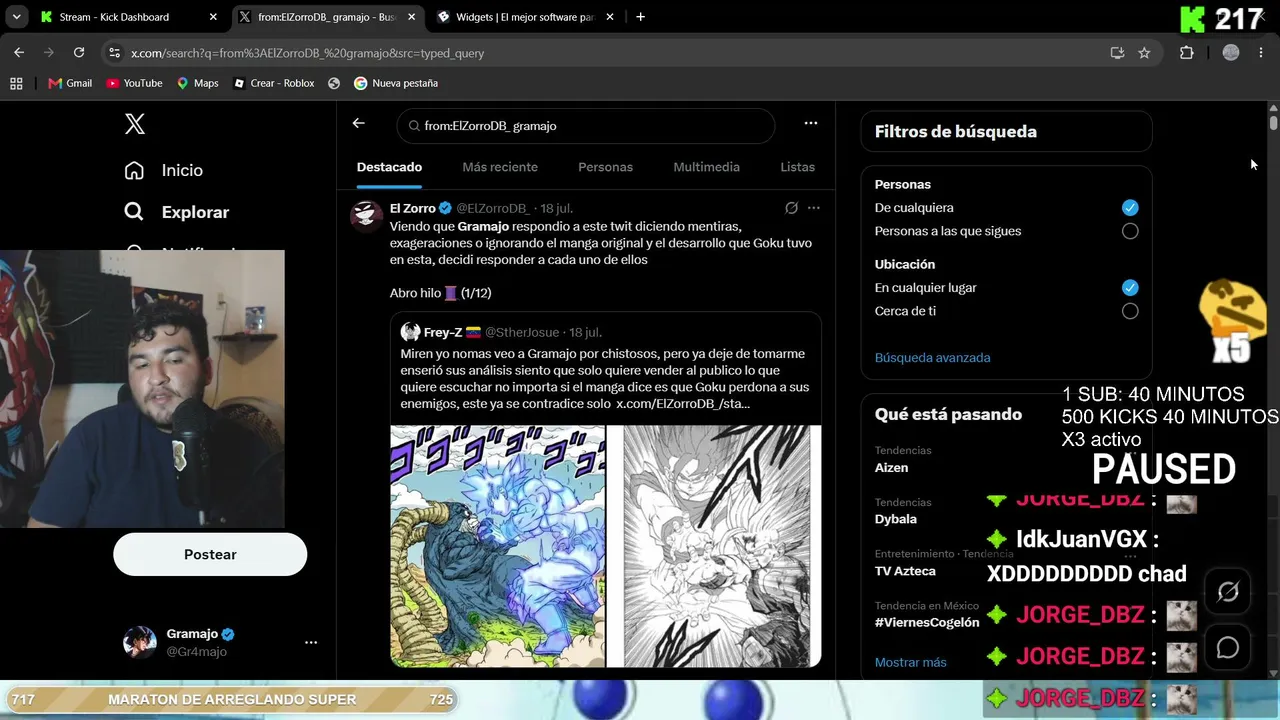Image resolution: width=1280 pixels, height=720 pixels.
Task: Open the Nueva pestaña bookmark
Action: click(396, 83)
